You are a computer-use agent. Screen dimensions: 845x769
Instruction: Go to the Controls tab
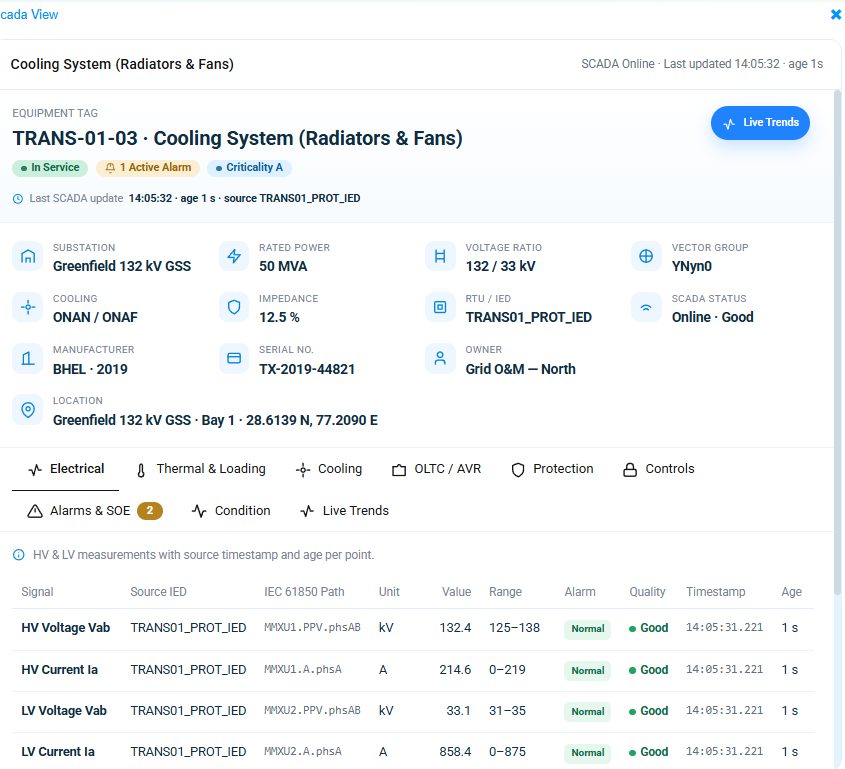[659, 469]
